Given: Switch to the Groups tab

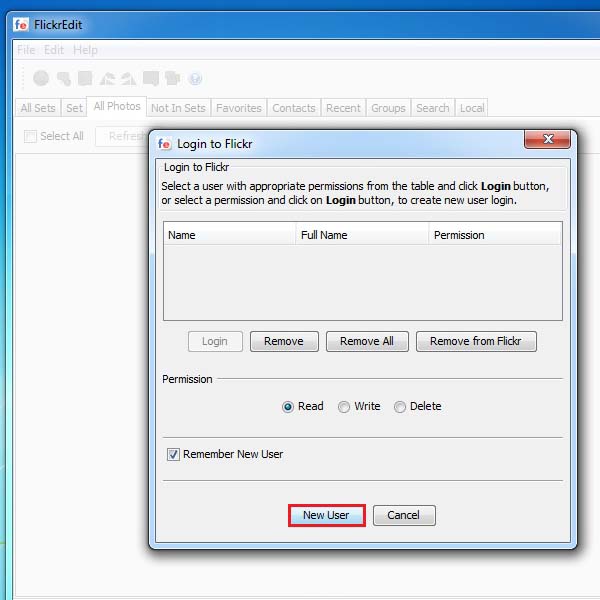Looking at the screenshot, I should point(388,108).
